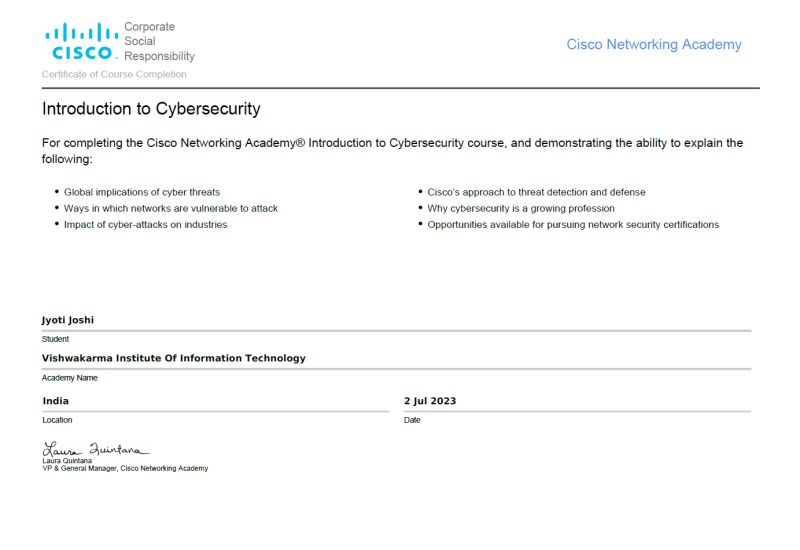Click the date 2 Jul 2023
The image size is (800, 550).
(x=430, y=401)
